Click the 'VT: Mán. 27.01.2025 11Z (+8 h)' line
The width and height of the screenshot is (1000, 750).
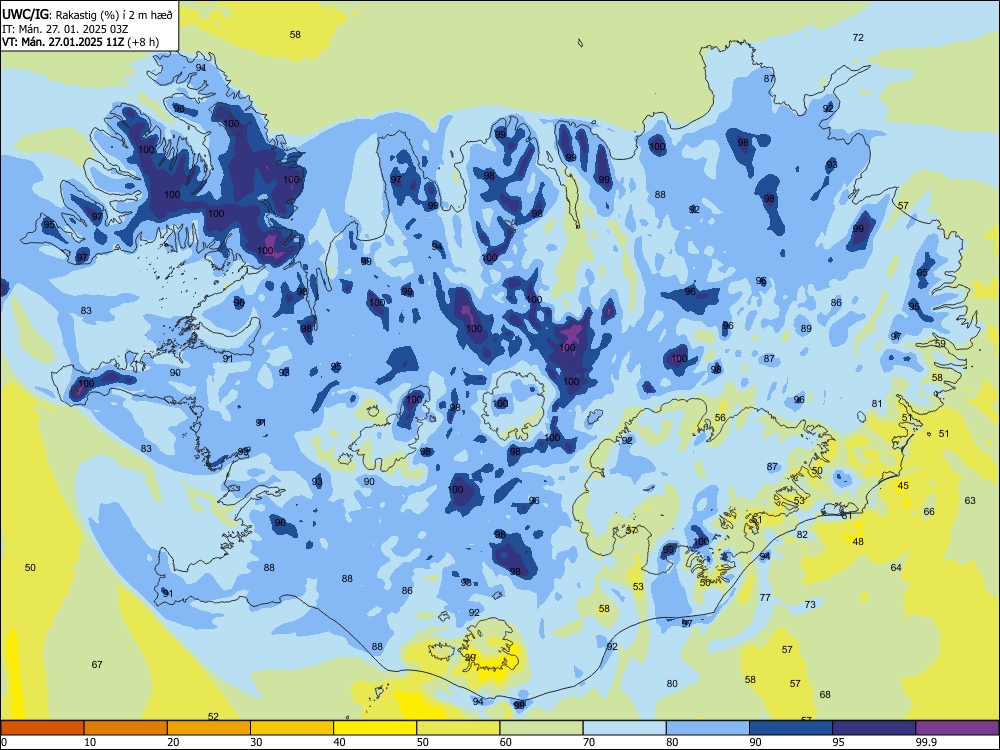(x=81, y=42)
